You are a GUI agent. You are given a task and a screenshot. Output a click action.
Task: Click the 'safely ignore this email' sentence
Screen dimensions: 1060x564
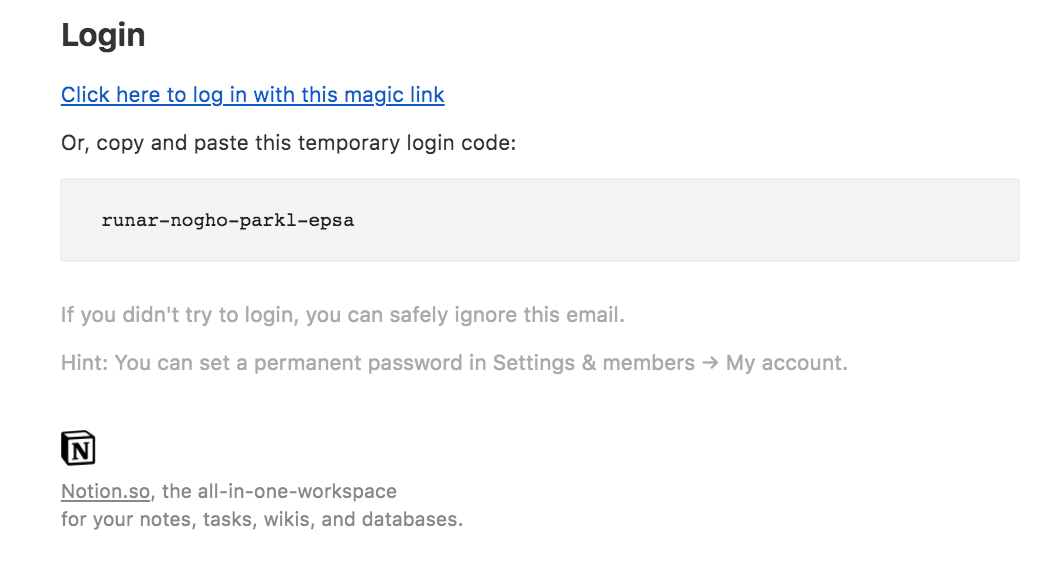coord(510,315)
